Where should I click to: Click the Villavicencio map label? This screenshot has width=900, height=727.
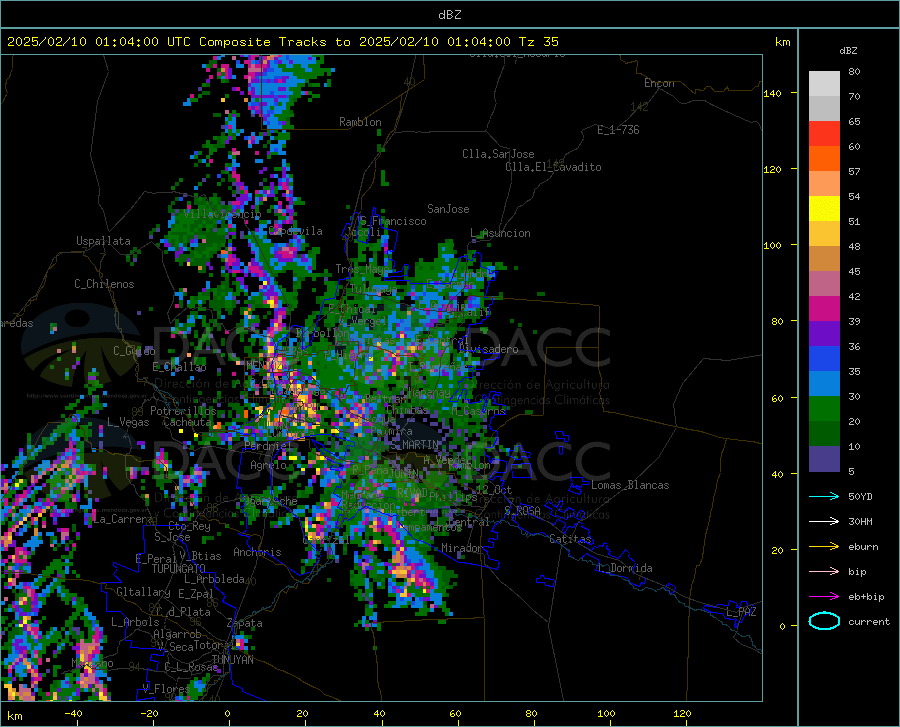(222, 214)
